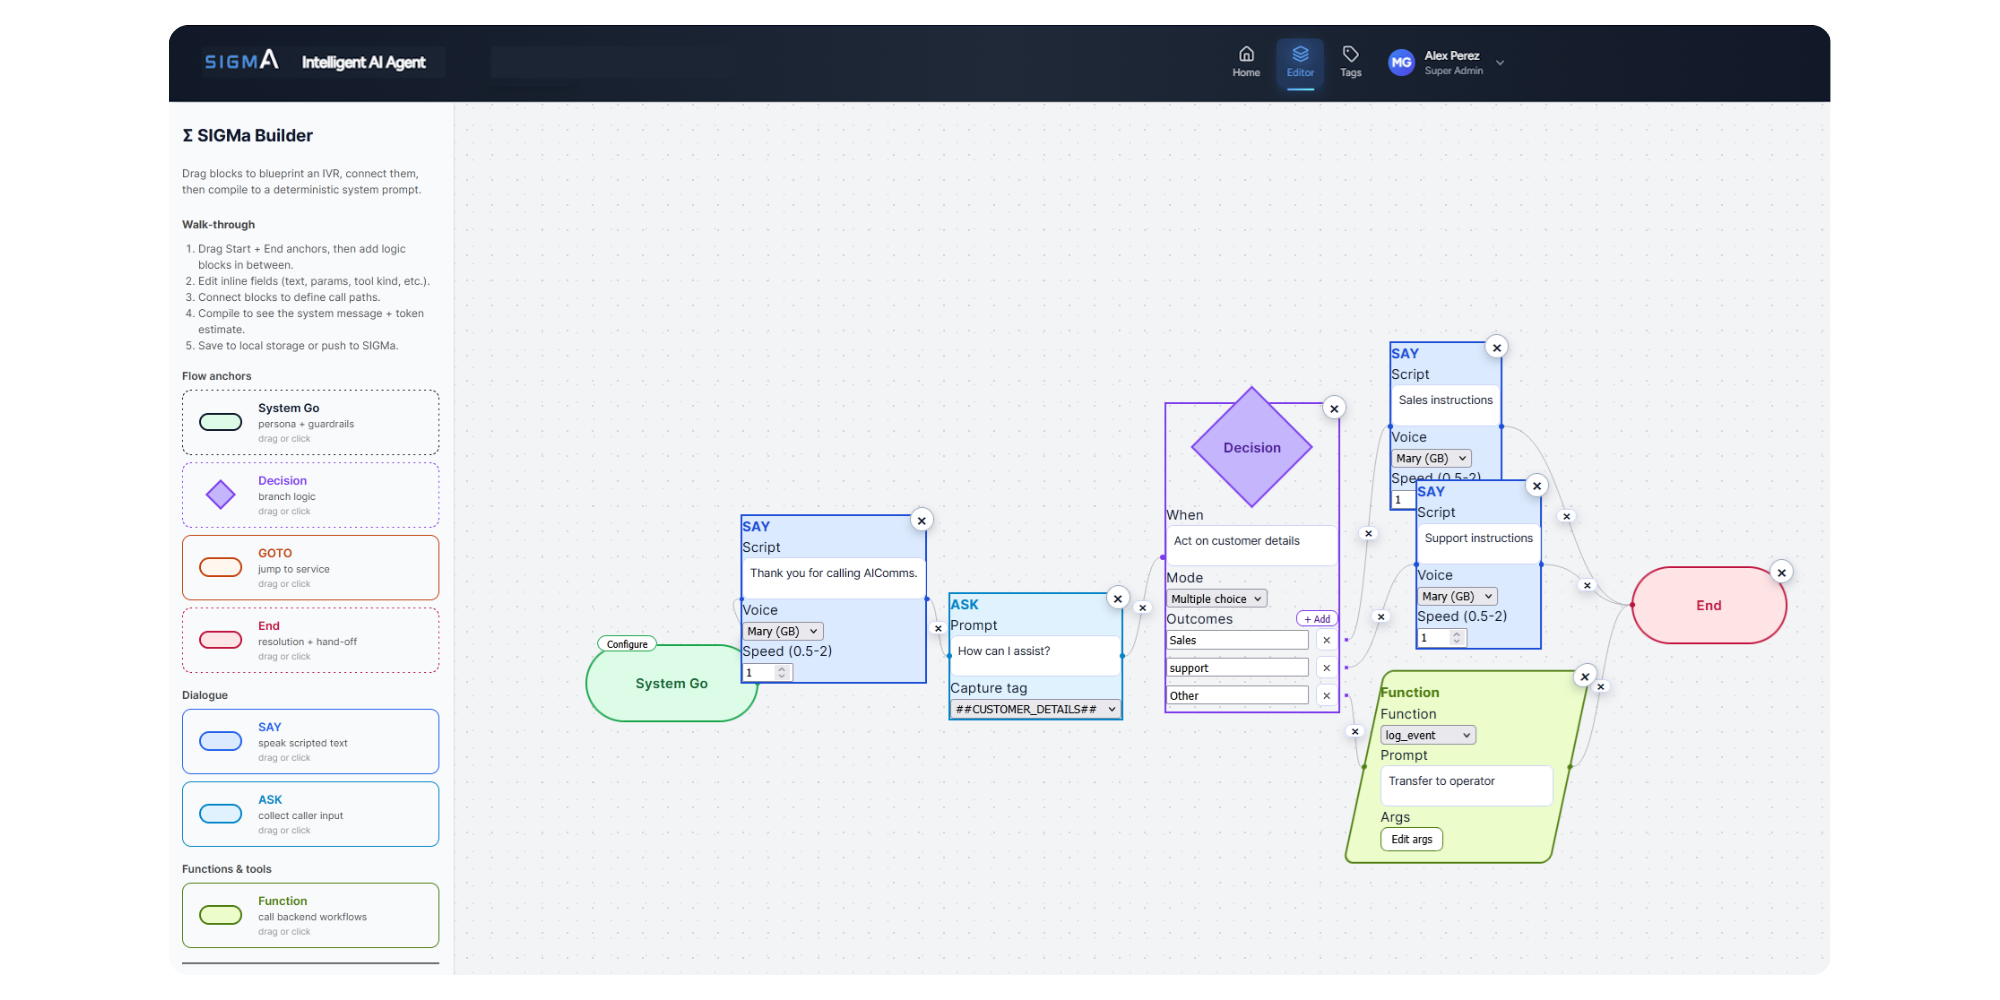Open the Home navigation icon
The height and width of the screenshot is (1000, 2000).
point(1246,61)
